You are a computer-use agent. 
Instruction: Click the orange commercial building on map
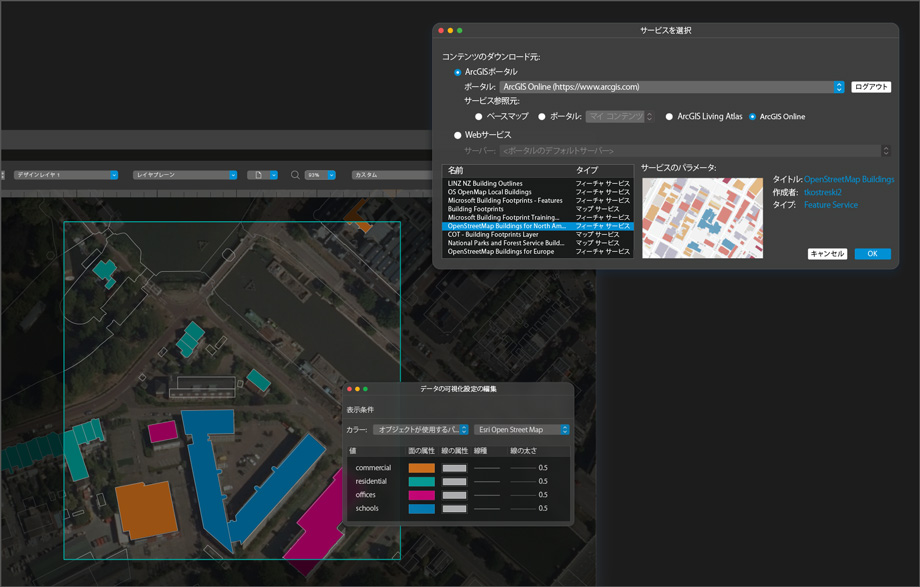click(x=146, y=510)
